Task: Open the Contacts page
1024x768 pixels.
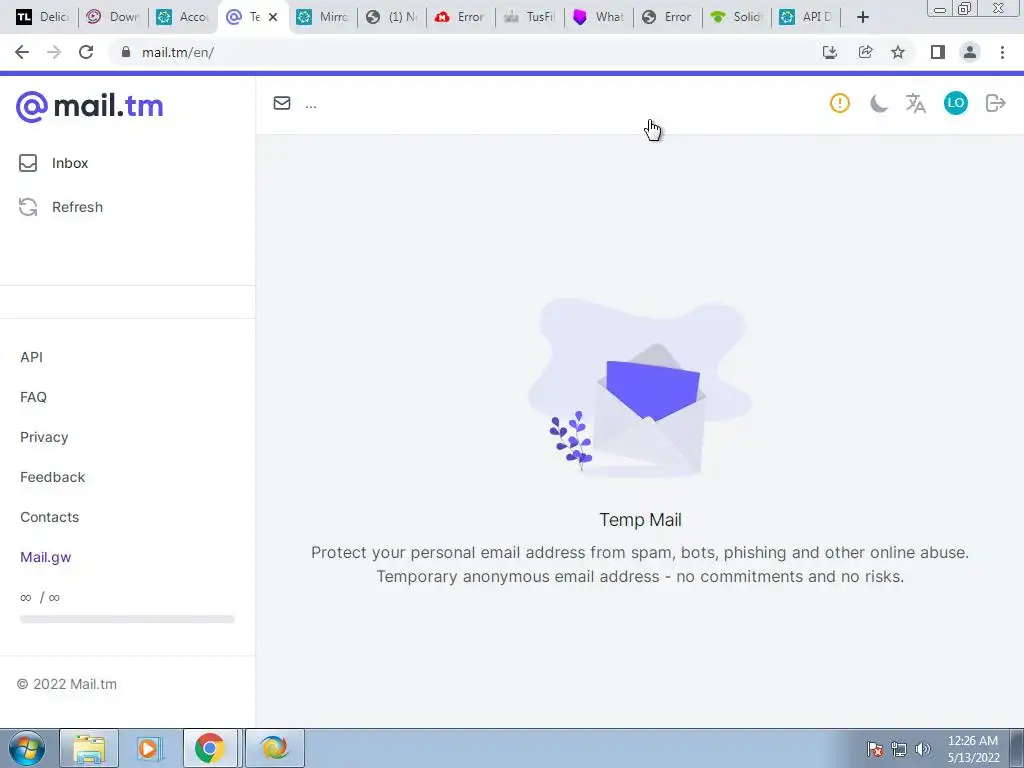Action: click(50, 517)
